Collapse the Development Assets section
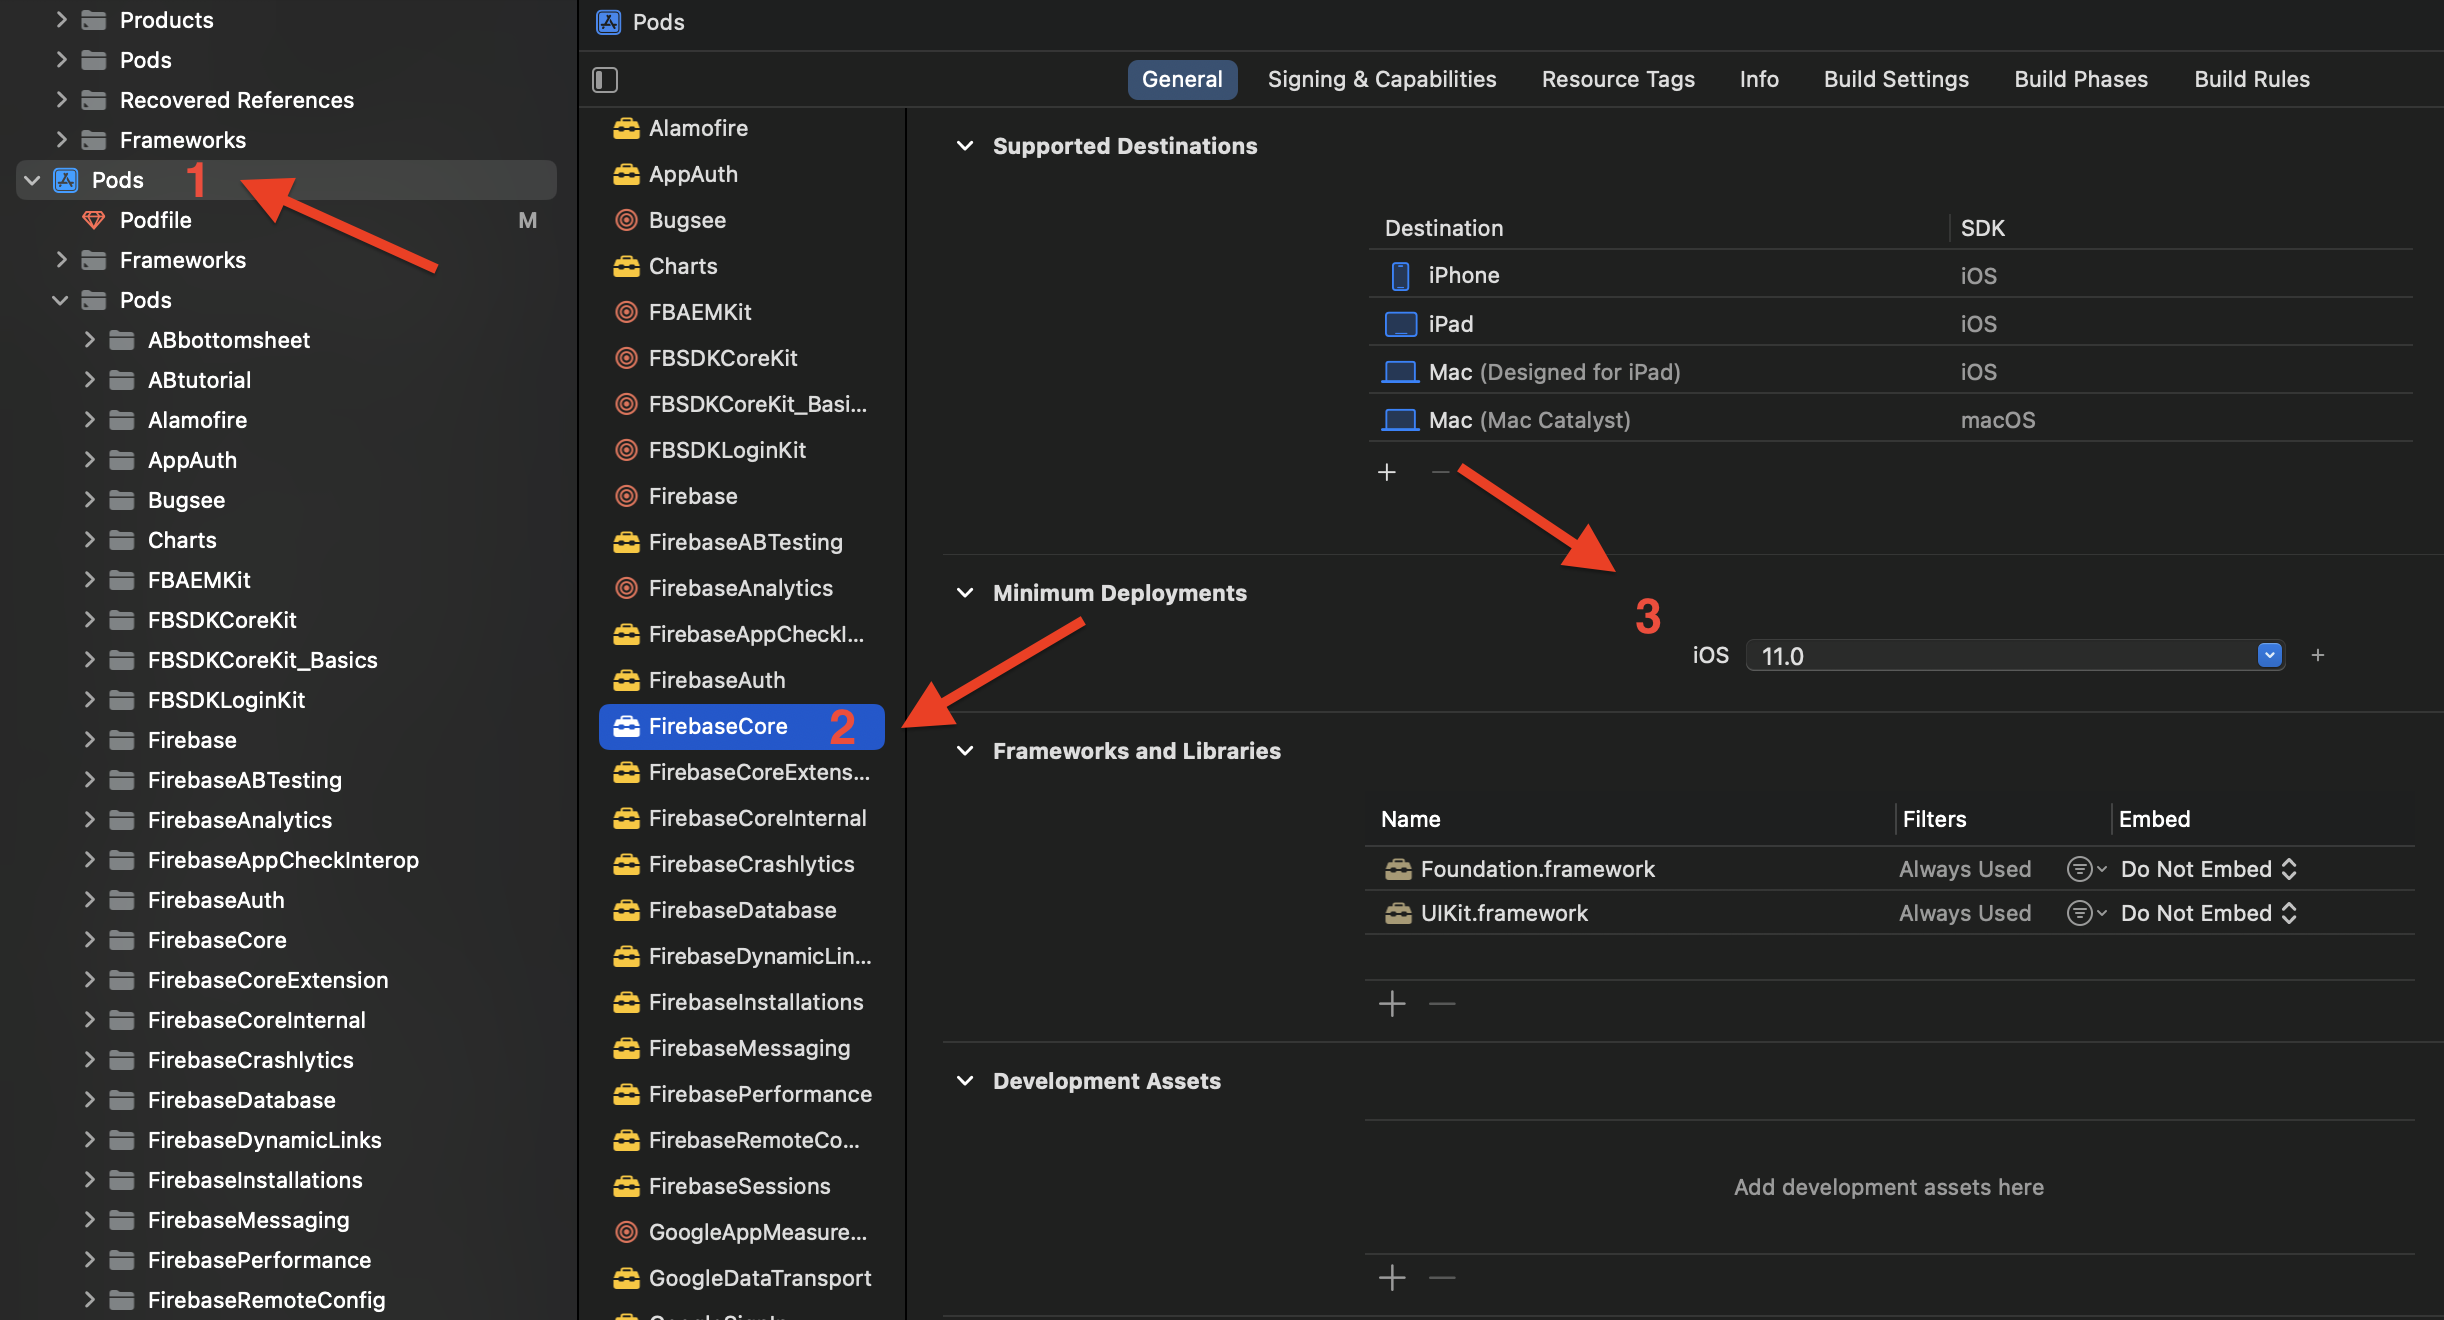The width and height of the screenshot is (2444, 1320). (x=965, y=1081)
